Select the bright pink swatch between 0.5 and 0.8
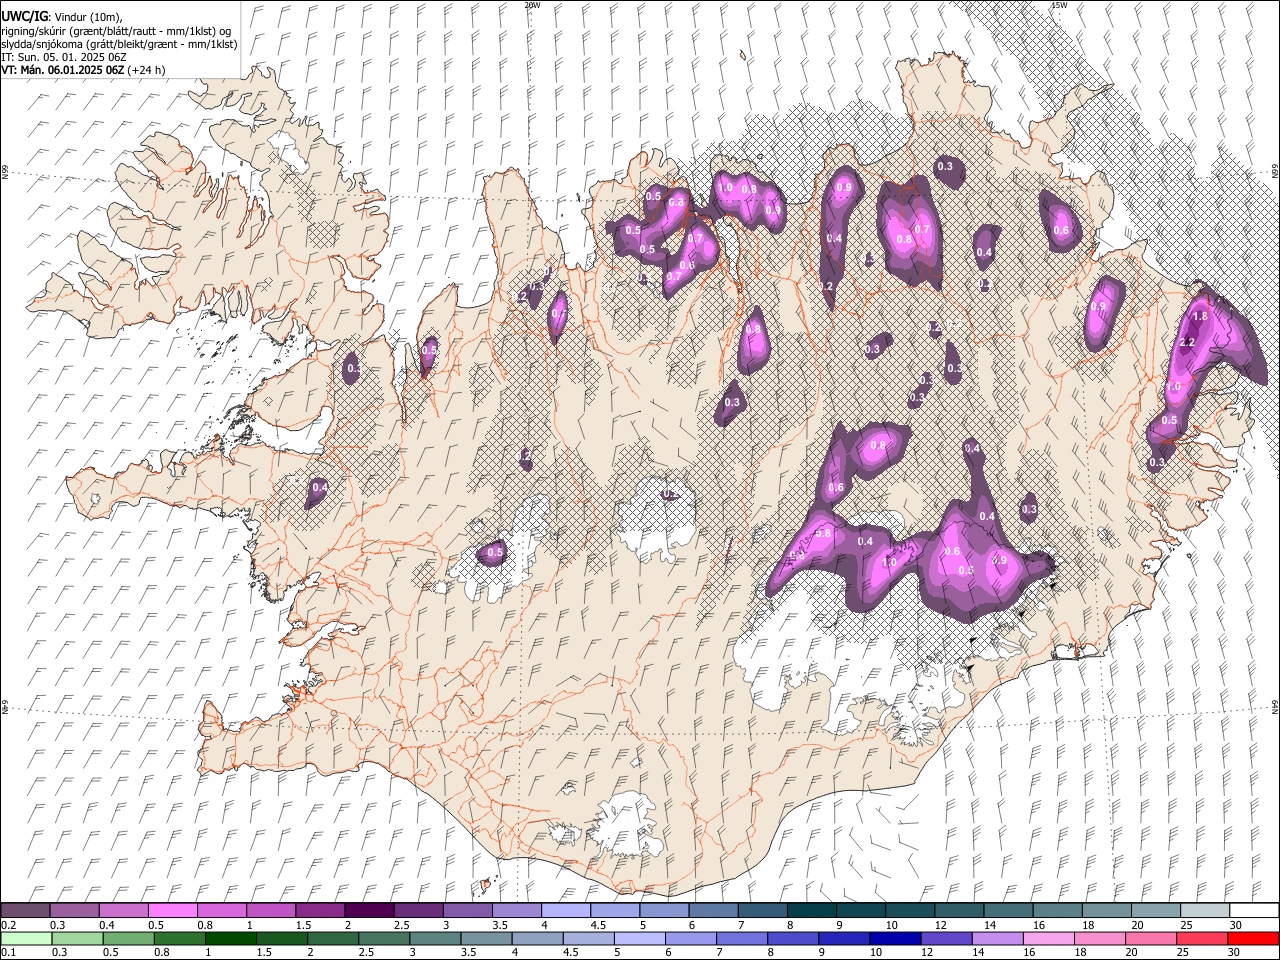The height and width of the screenshot is (960, 1280). [x=172, y=910]
